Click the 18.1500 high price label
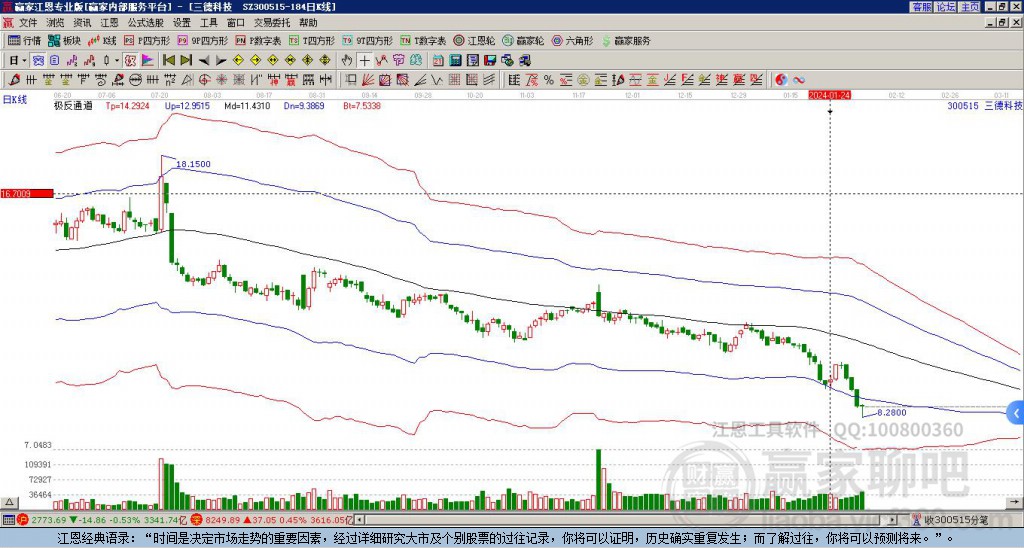The height and width of the screenshot is (548, 1024). tap(193, 164)
